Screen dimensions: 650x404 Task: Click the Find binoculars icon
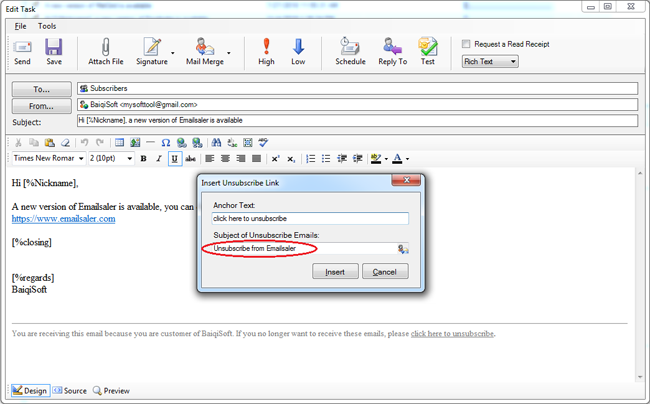[216, 143]
